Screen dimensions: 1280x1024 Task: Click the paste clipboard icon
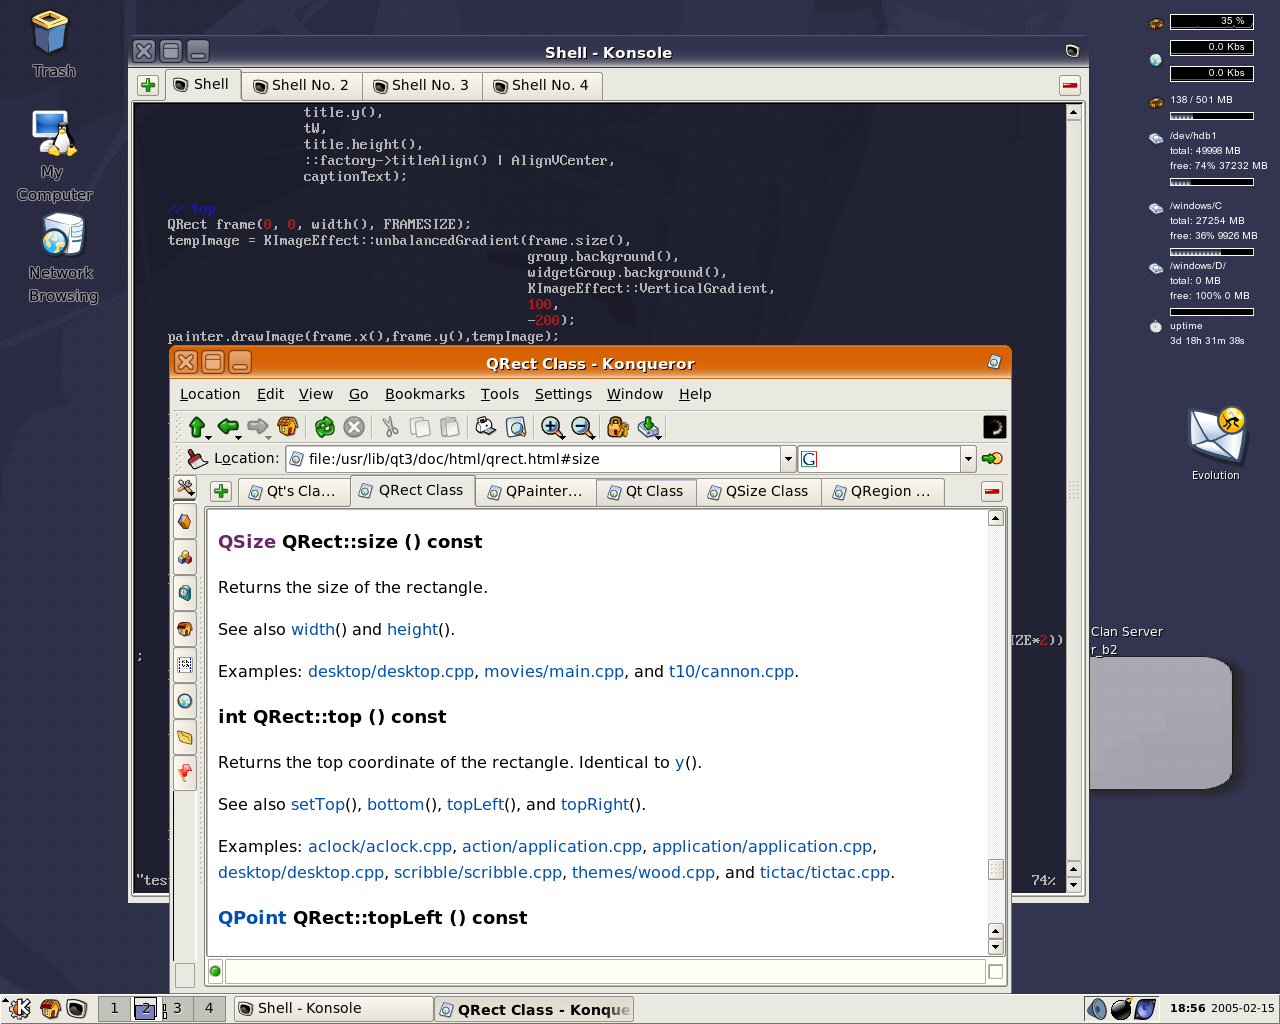click(450, 427)
